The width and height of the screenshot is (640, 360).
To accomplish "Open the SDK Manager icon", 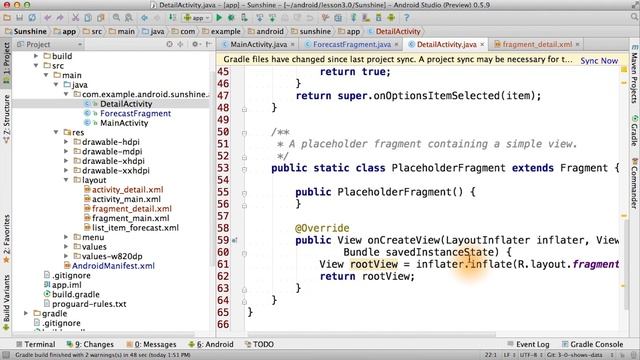I will pyautogui.click(x=379, y=18).
